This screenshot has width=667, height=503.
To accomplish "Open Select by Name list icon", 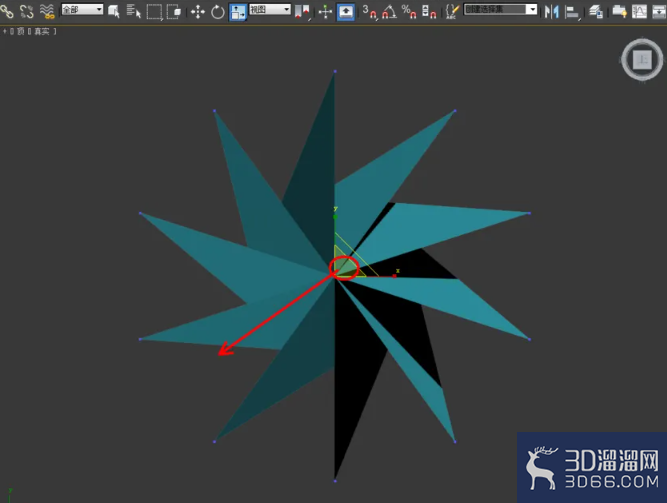I will [x=134, y=11].
